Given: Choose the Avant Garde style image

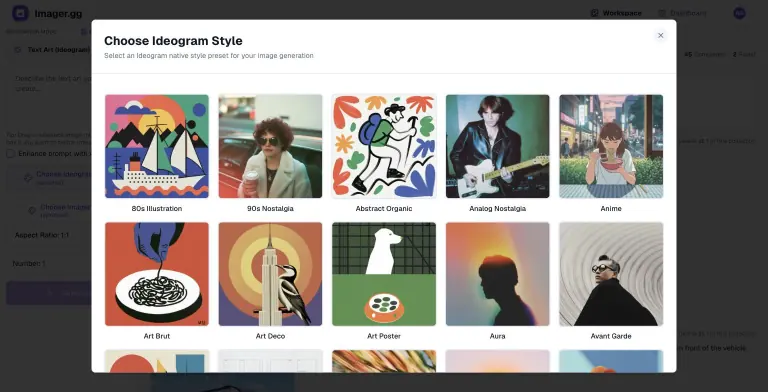Looking at the screenshot, I should (x=611, y=274).
